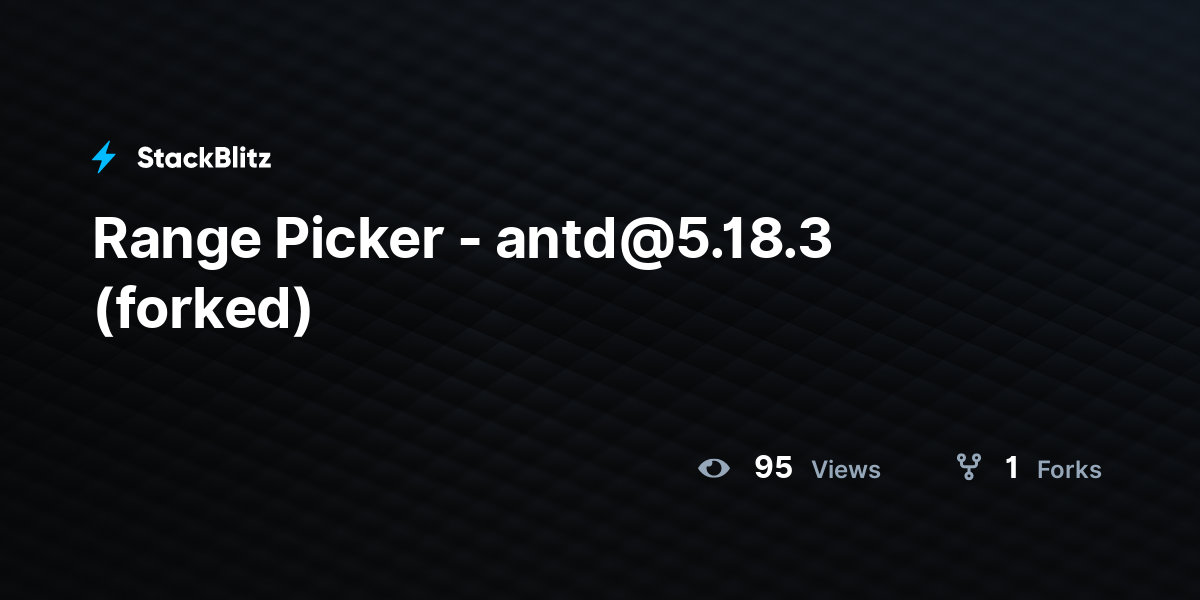
Task: Click the opening parenthesis of "(forked)"
Action: tap(102, 312)
